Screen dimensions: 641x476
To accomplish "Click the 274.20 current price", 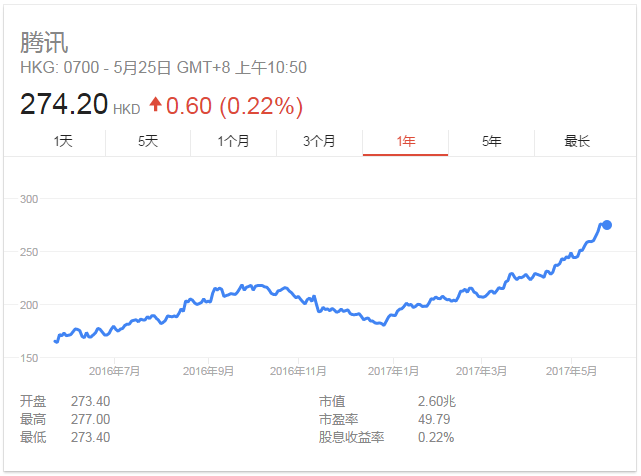I will pos(64,104).
